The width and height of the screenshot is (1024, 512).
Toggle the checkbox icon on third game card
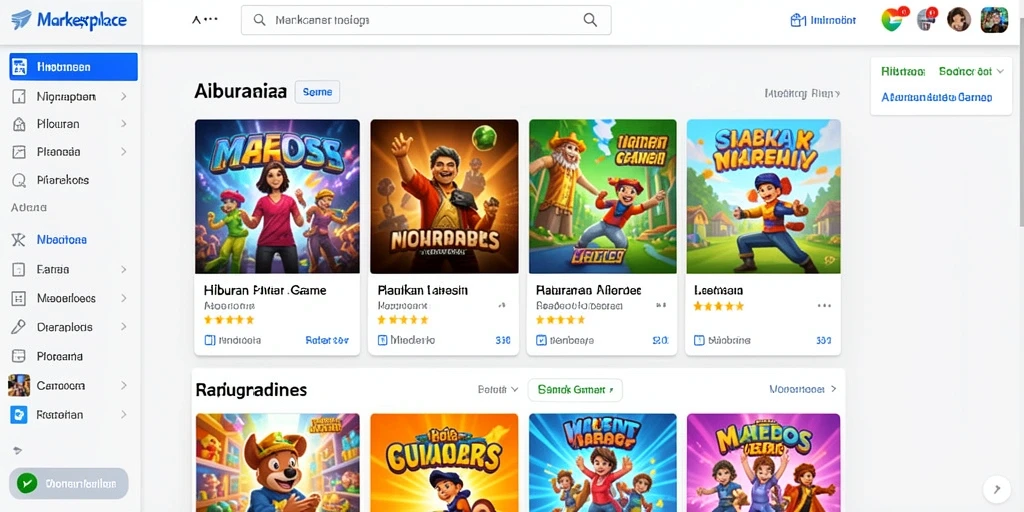tap(541, 340)
